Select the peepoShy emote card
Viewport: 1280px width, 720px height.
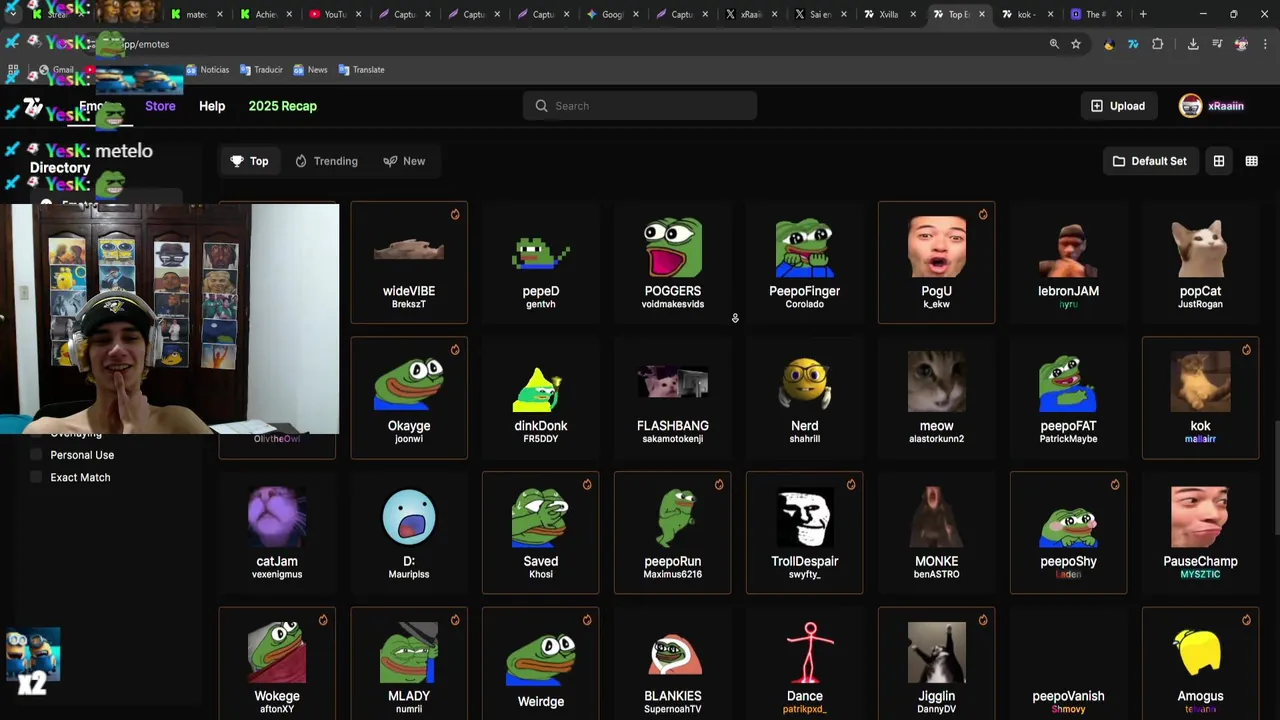[x=1069, y=533]
